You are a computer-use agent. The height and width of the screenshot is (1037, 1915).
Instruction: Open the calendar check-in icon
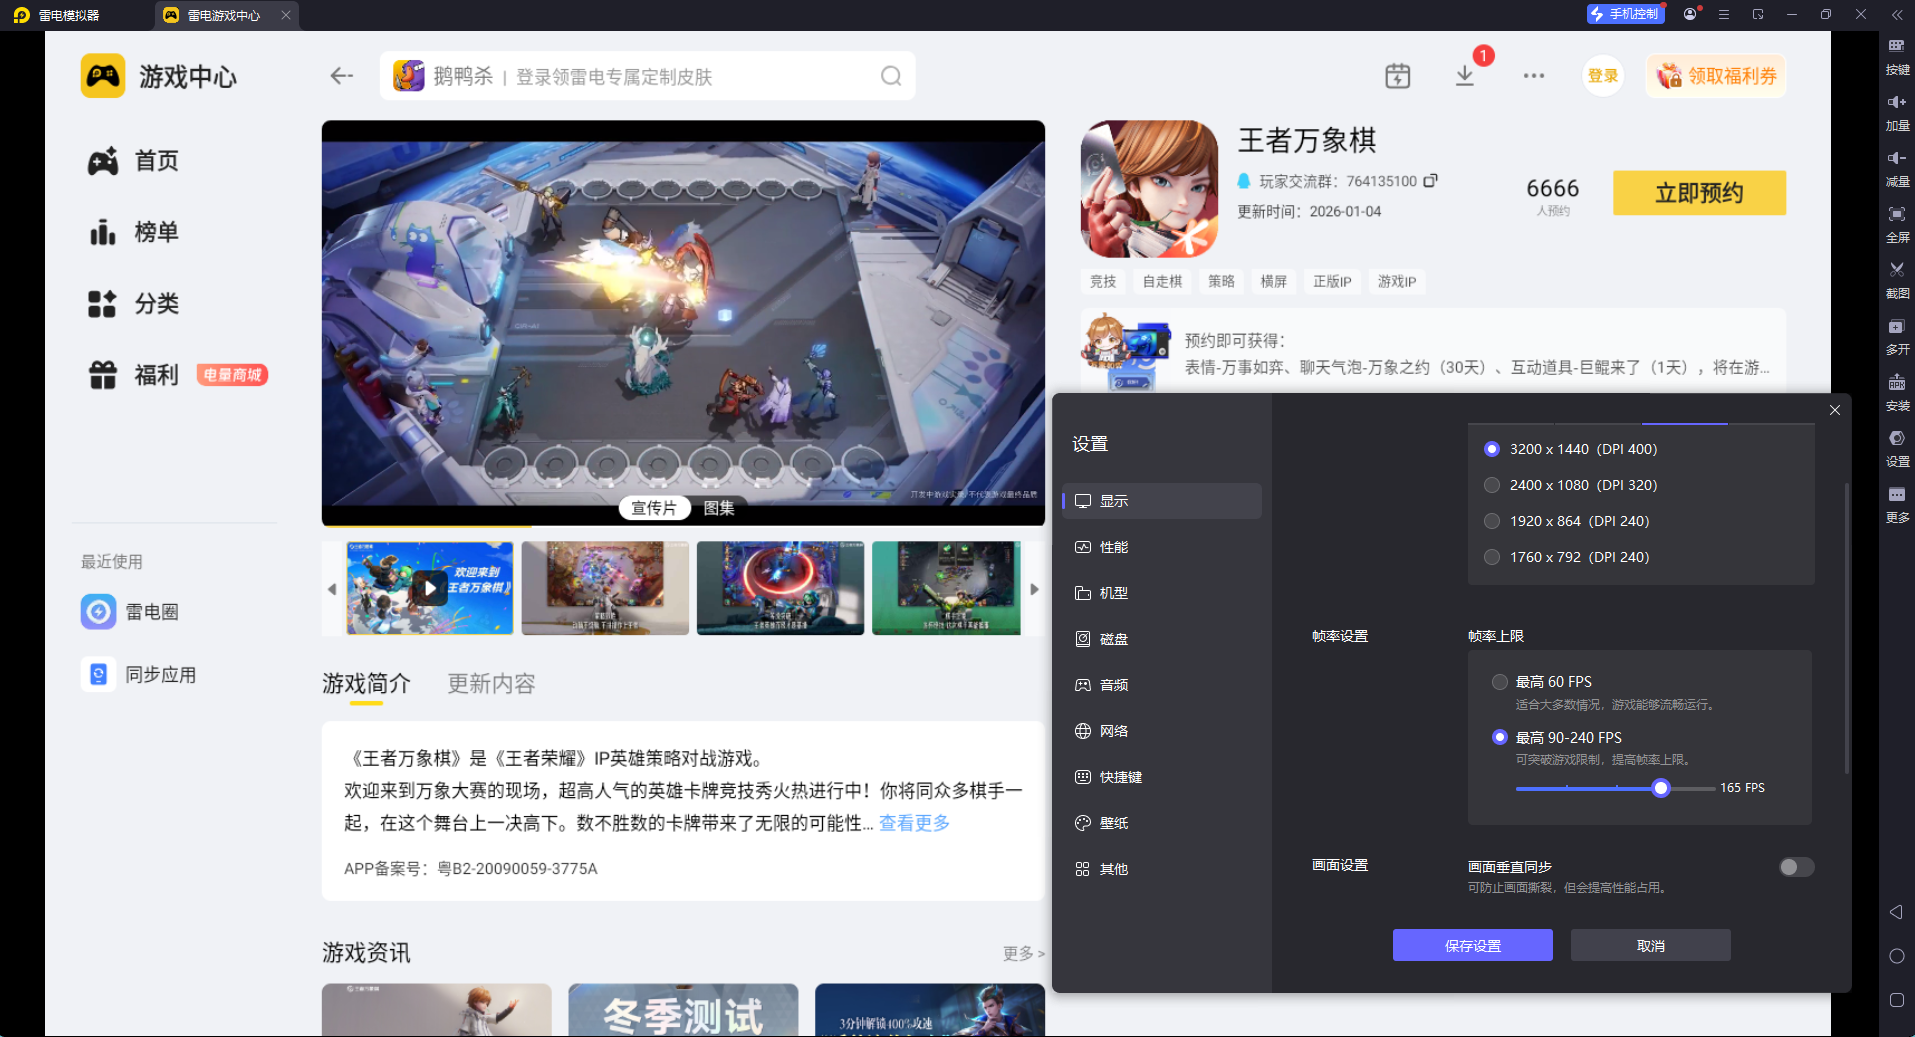point(1398,76)
